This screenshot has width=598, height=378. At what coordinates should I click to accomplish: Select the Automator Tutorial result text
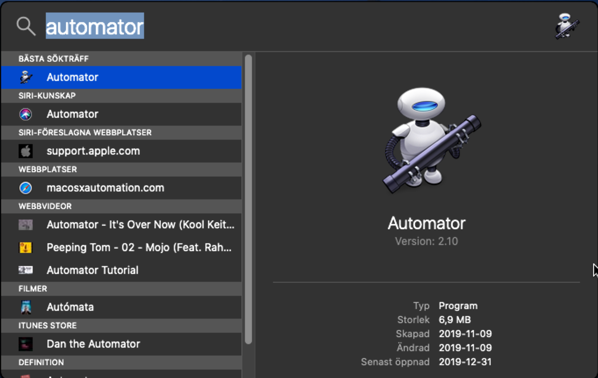point(92,270)
